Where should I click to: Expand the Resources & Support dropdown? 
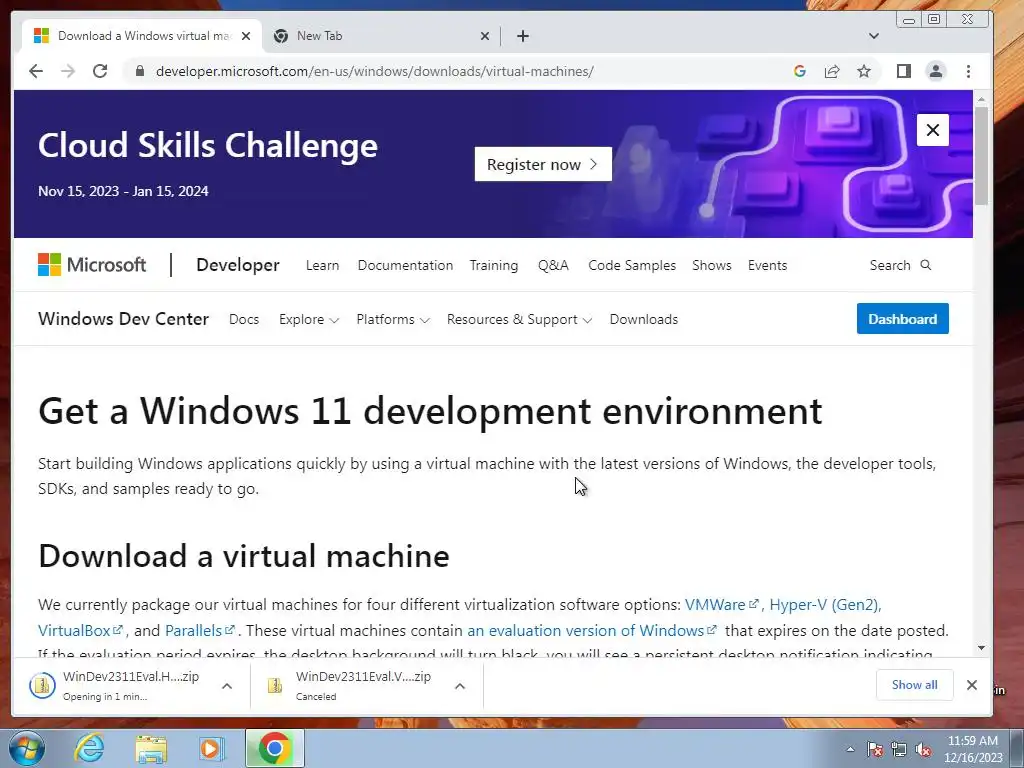519,319
